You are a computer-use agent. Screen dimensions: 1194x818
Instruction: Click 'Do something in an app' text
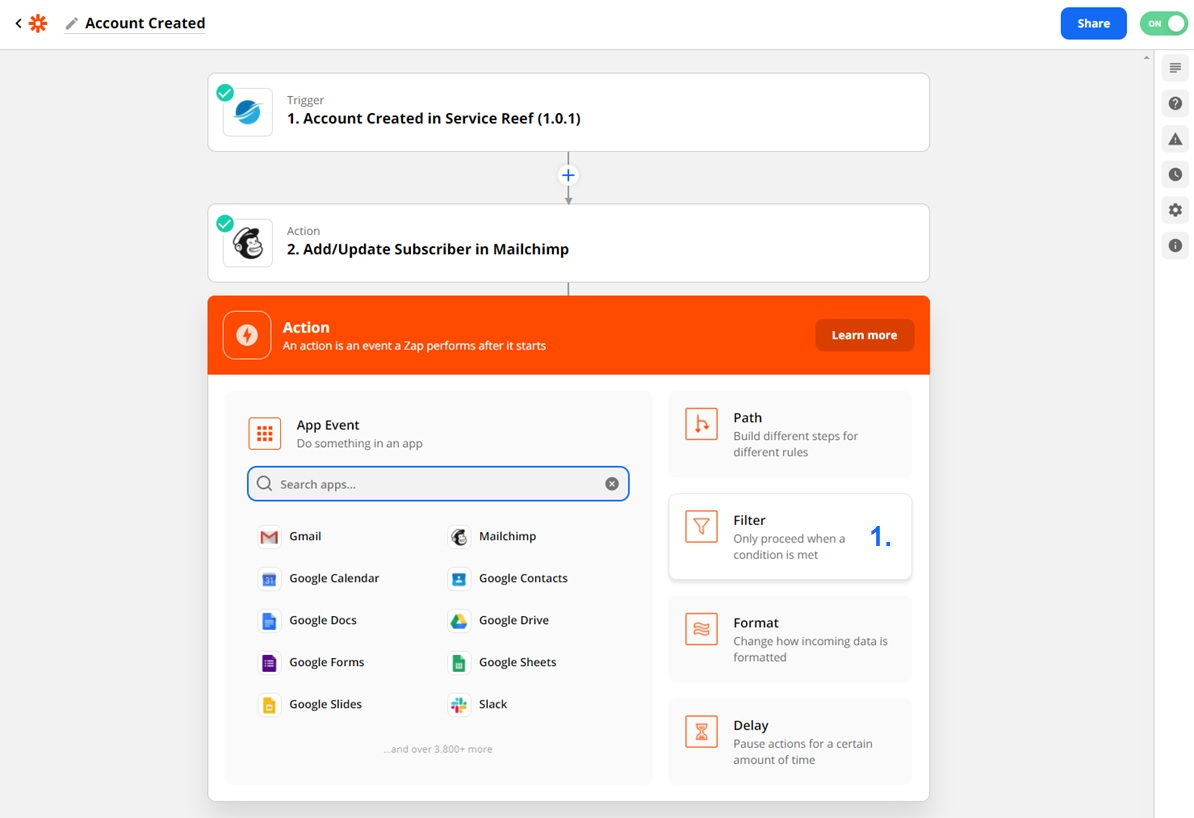click(x=359, y=443)
